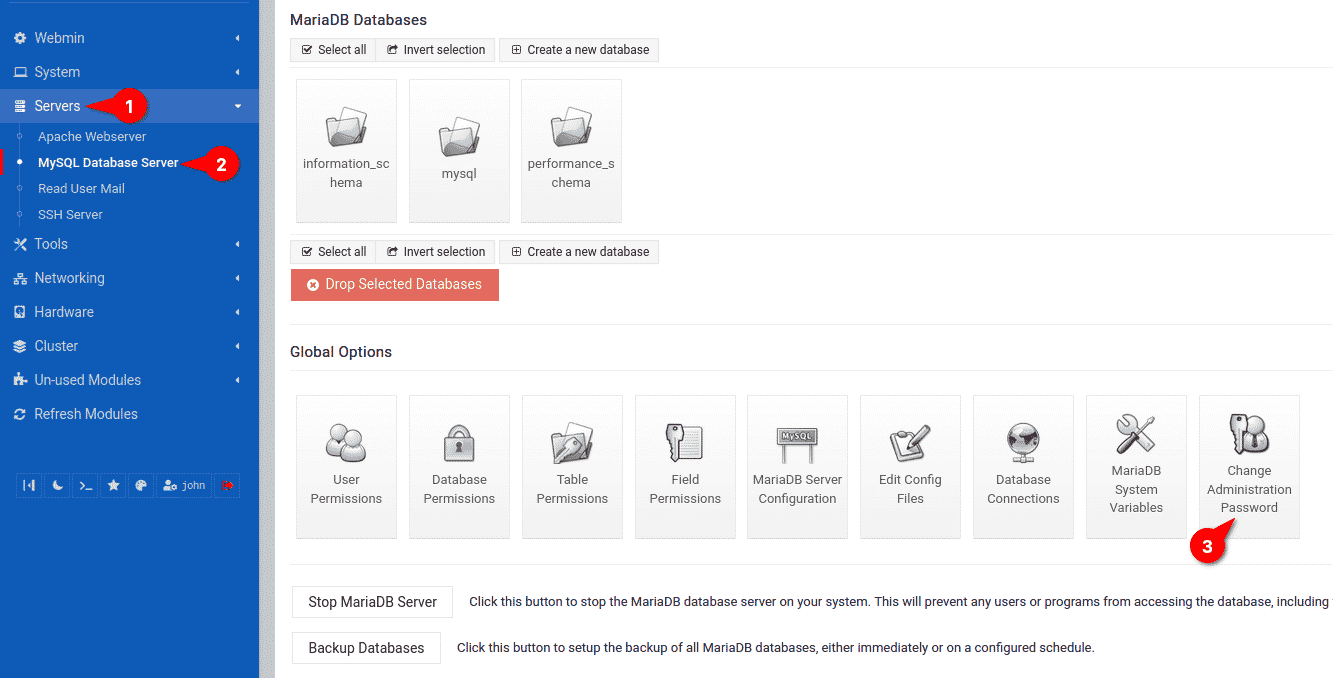
Task: Click Select all above the database list
Action: [333, 50]
